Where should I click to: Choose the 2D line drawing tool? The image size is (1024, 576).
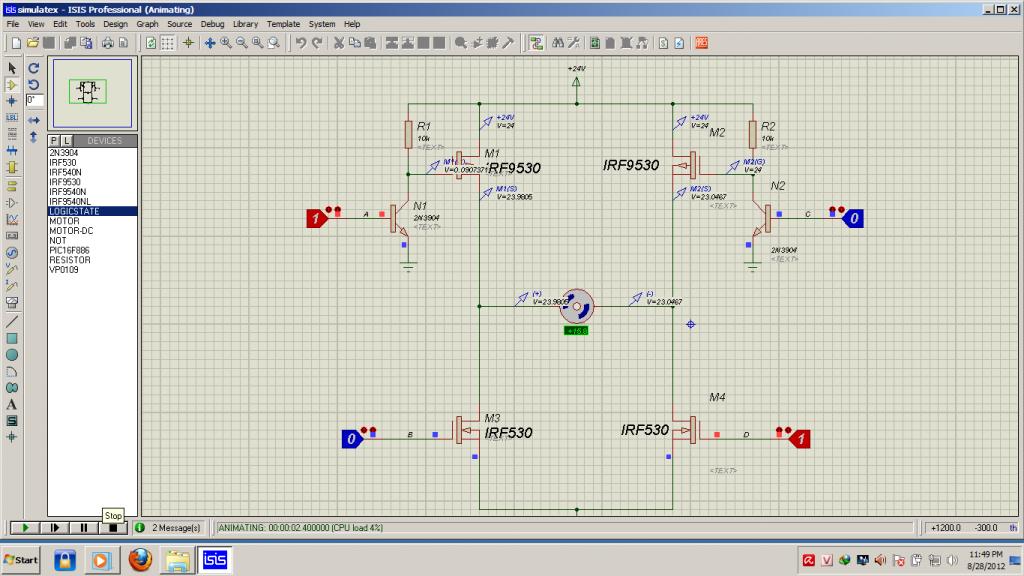pyautogui.click(x=12, y=322)
